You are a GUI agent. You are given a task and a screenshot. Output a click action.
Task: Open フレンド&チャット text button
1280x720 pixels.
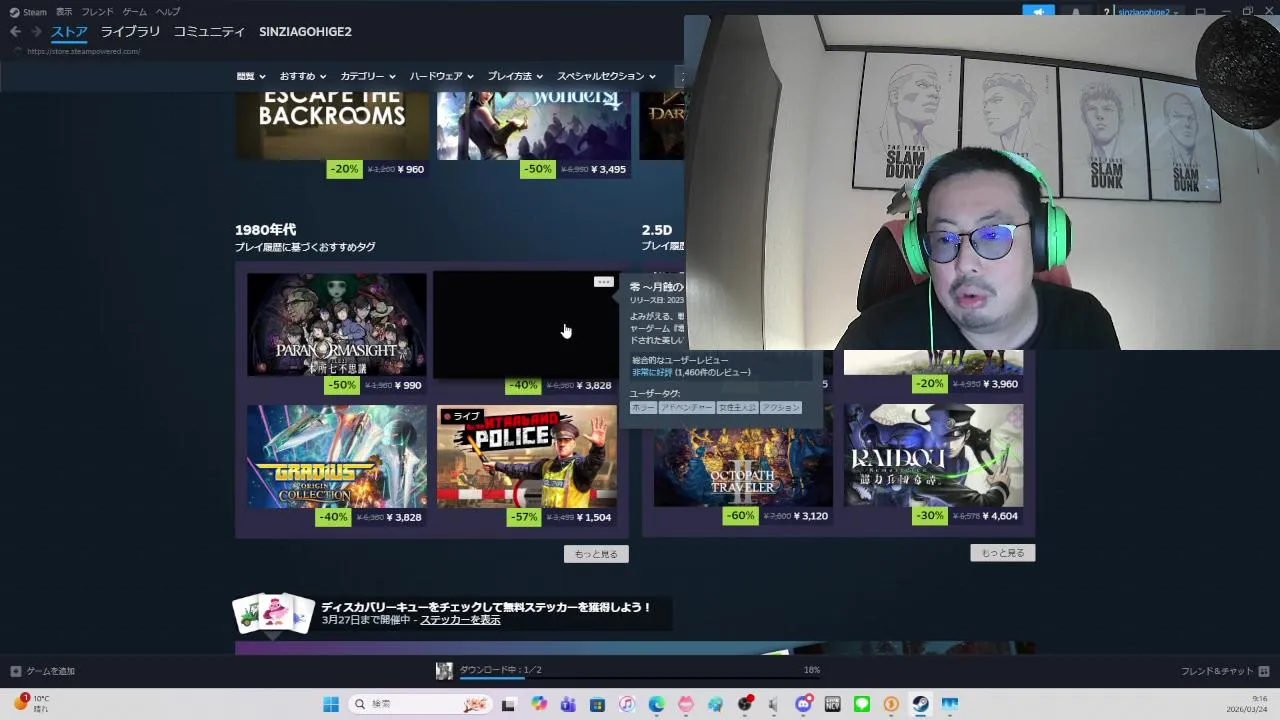coord(1217,671)
